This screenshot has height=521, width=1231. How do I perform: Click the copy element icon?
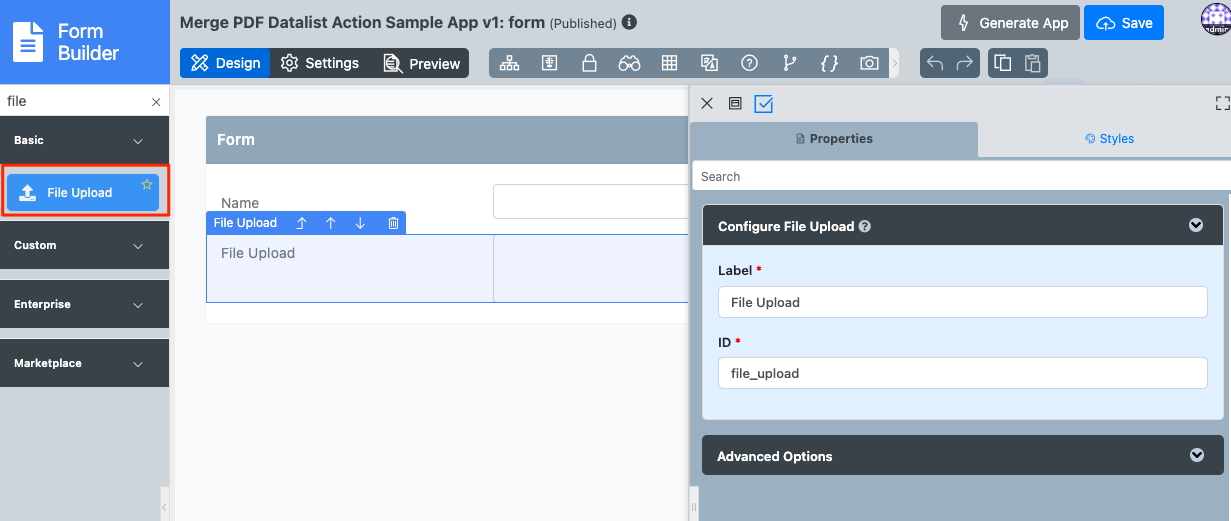[x=1002, y=63]
